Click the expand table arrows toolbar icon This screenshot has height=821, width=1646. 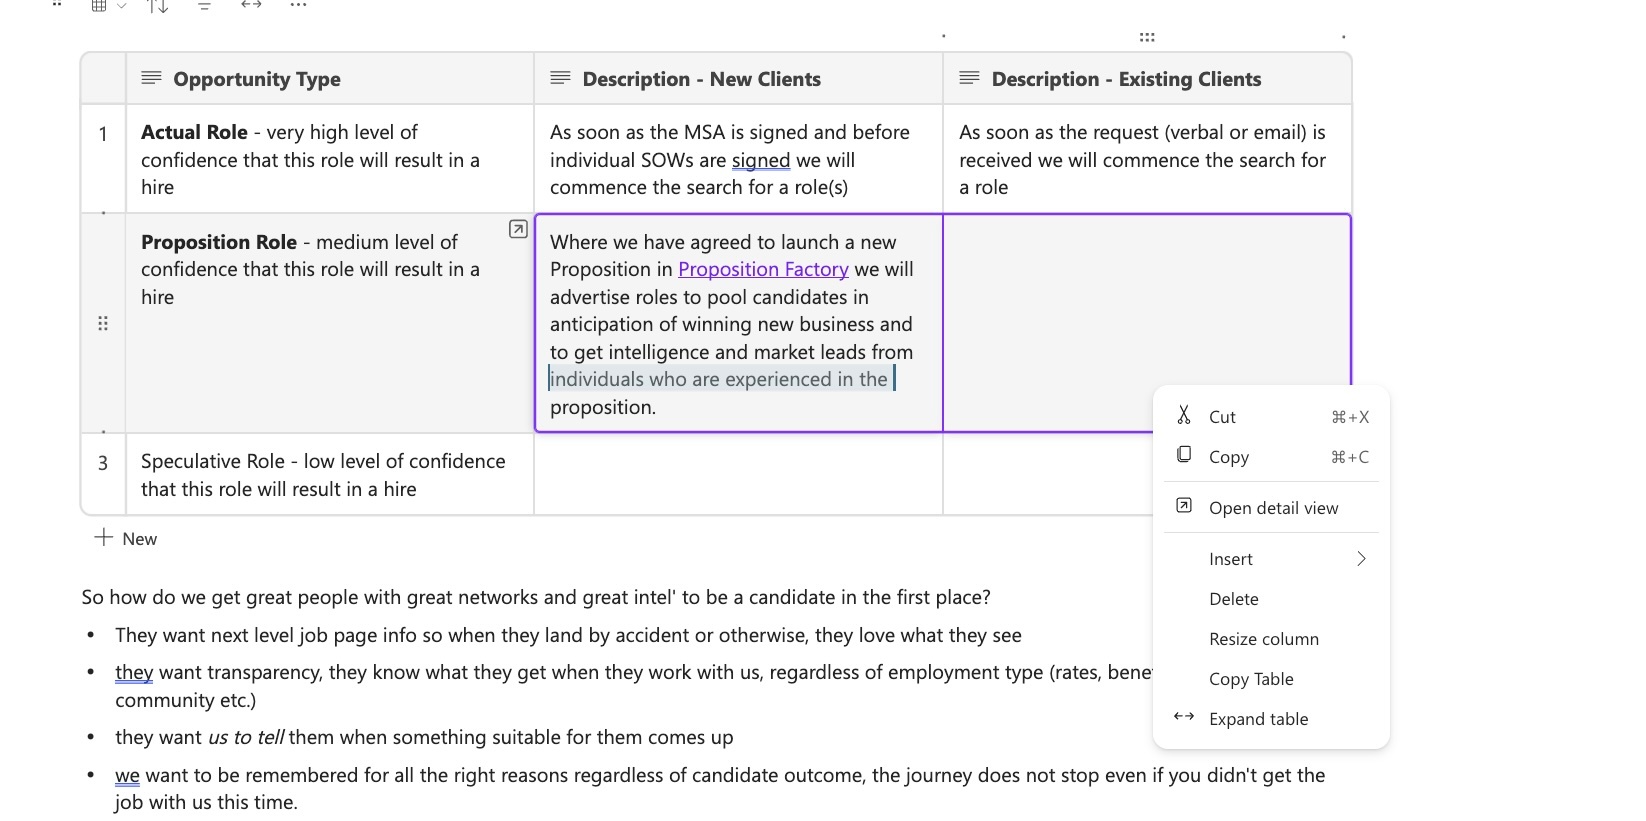click(x=251, y=5)
